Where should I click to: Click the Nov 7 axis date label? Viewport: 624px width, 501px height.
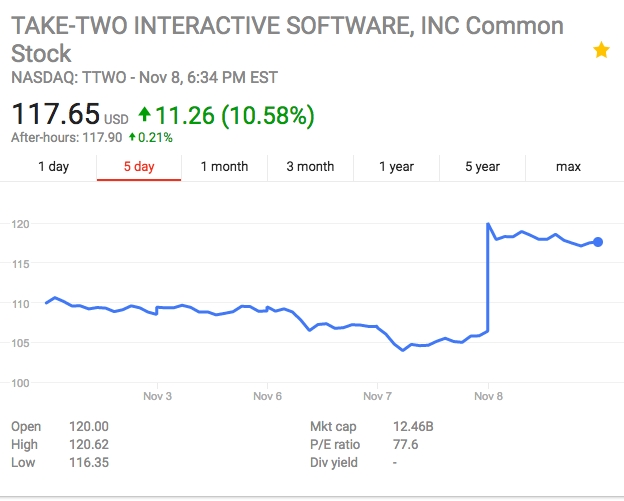[x=377, y=396]
